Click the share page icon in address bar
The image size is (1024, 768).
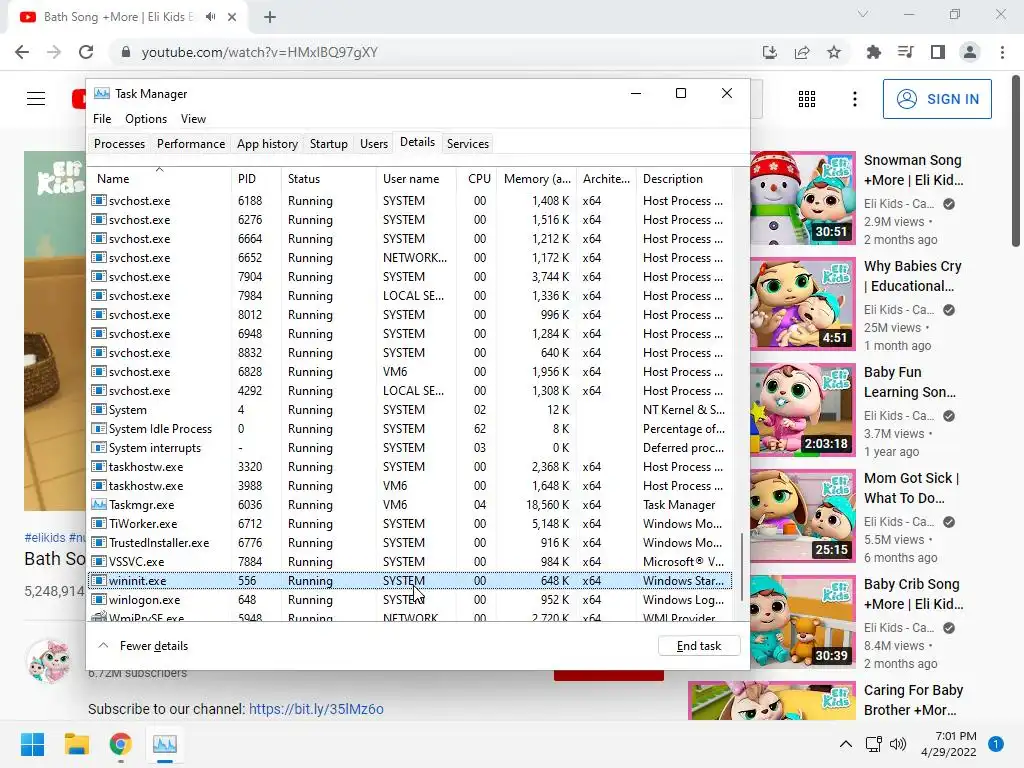[802, 52]
